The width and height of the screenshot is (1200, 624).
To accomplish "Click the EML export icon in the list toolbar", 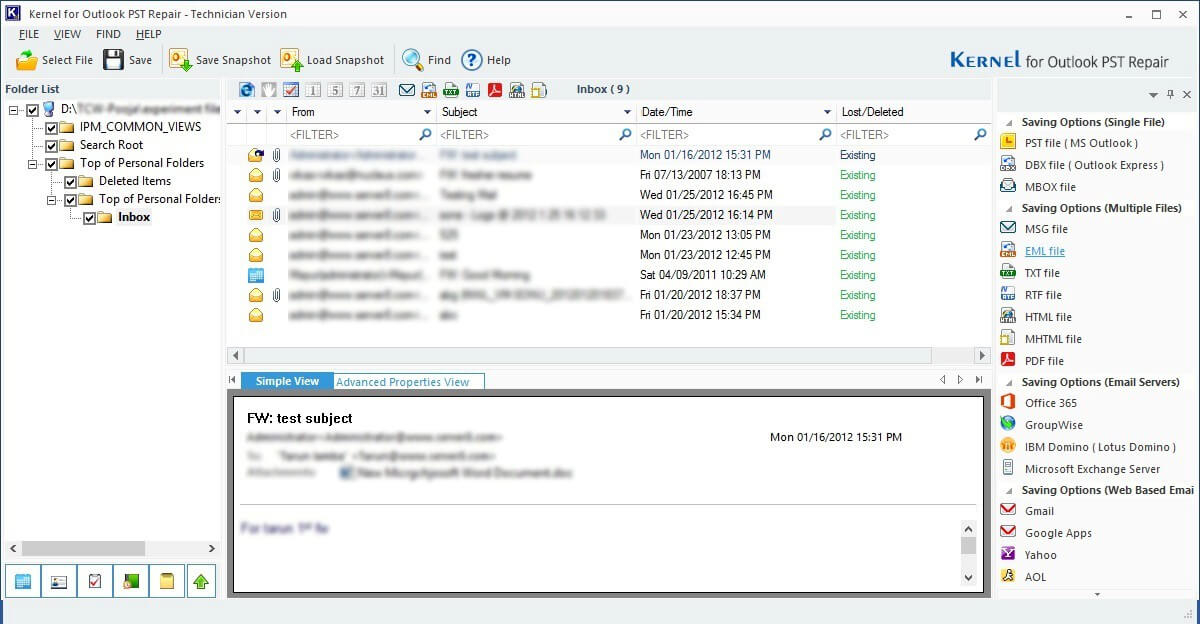I will pos(429,90).
